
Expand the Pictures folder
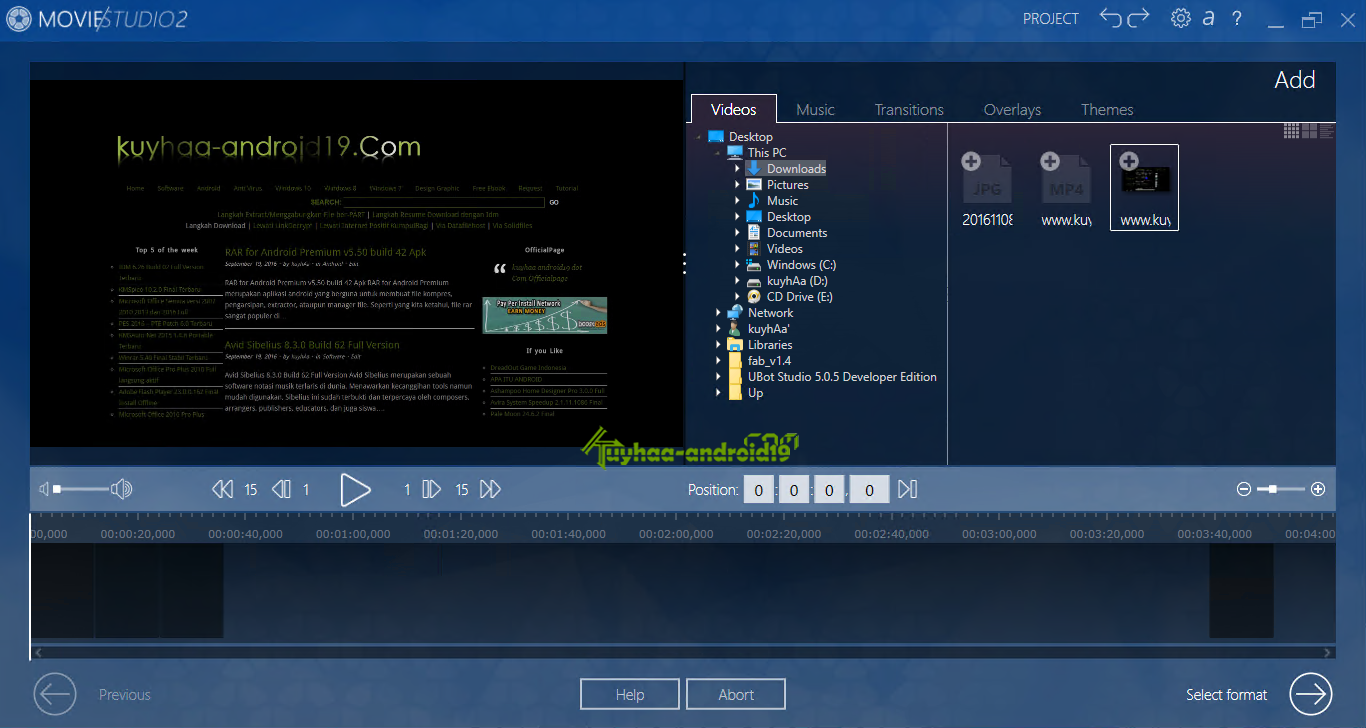[x=737, y=185]
